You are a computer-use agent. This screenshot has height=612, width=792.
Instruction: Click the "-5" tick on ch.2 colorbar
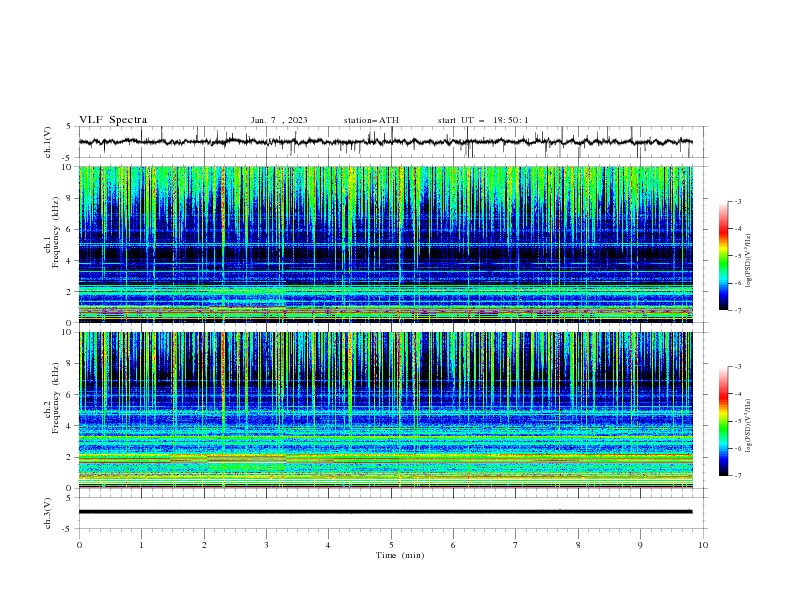[x=738, y=421]
